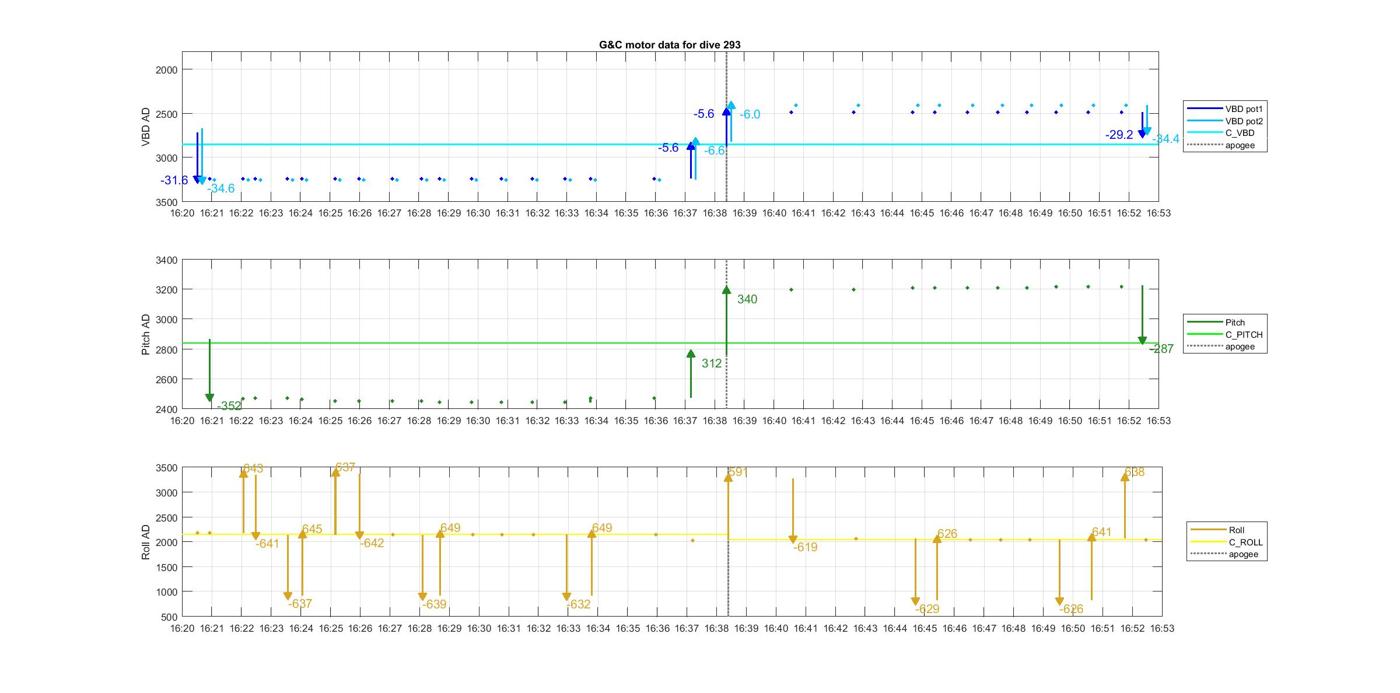Click the "1500" tick on Roll axis

[x=165, y=567]
